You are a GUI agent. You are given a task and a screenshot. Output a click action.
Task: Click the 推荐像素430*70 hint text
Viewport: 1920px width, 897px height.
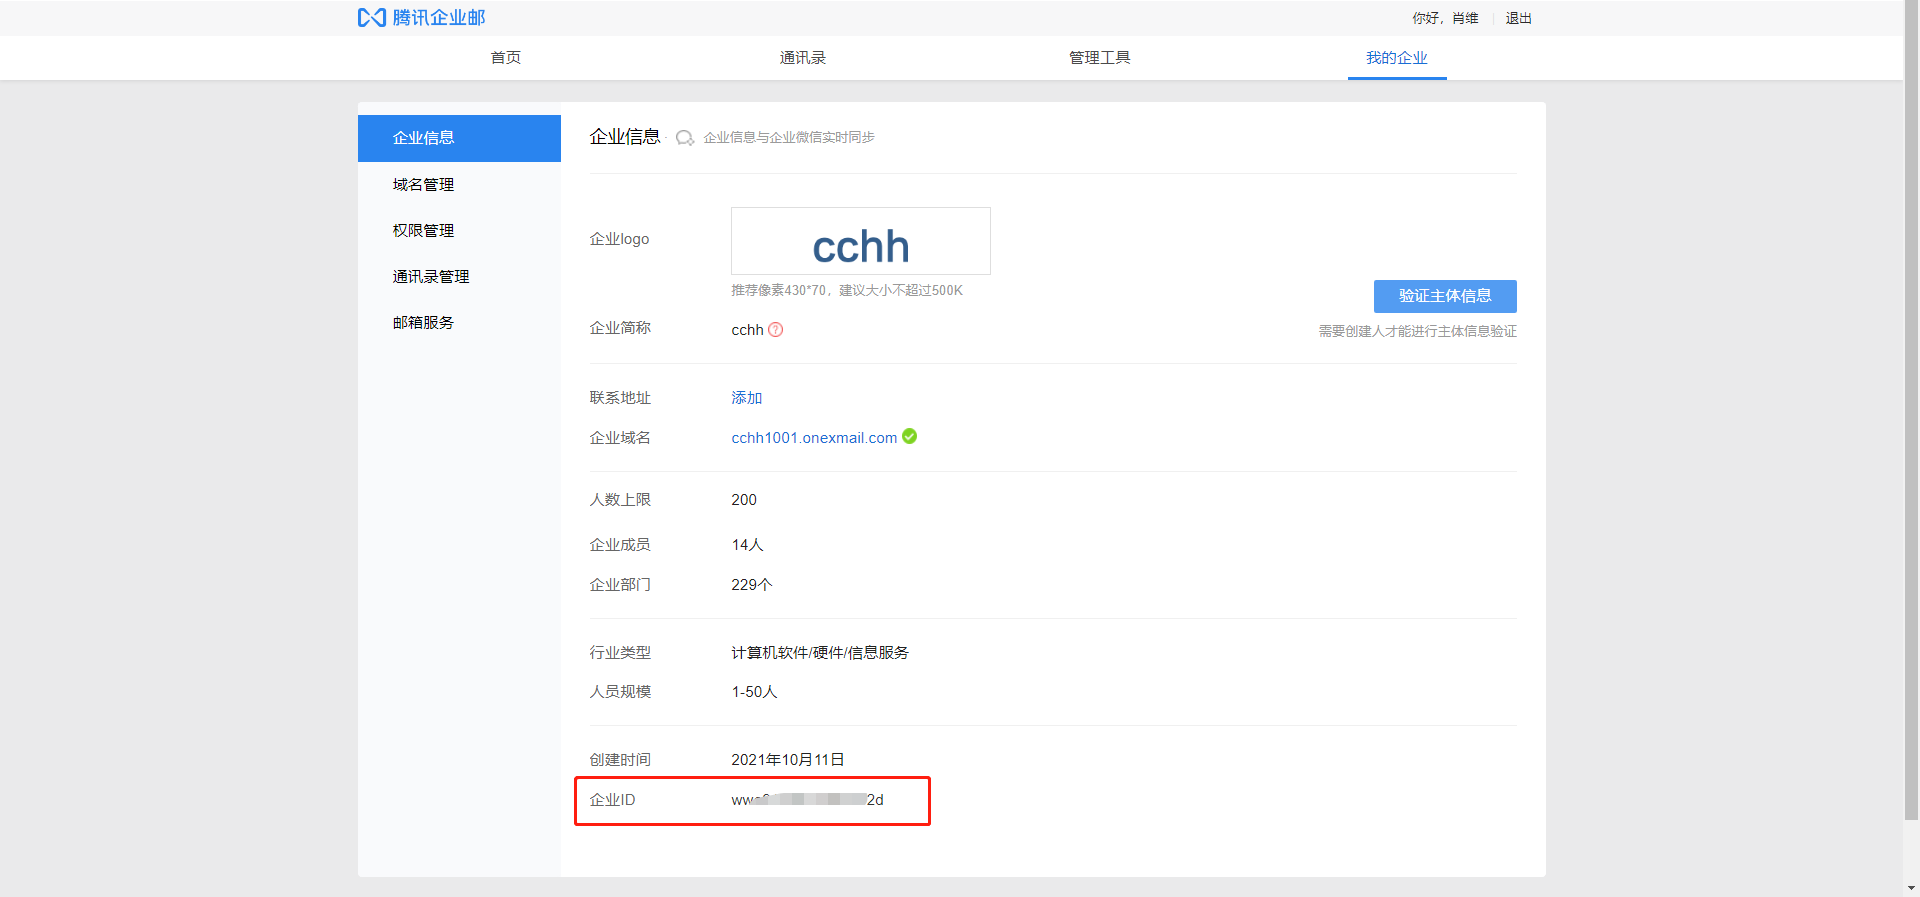click(x=847, y=291)
